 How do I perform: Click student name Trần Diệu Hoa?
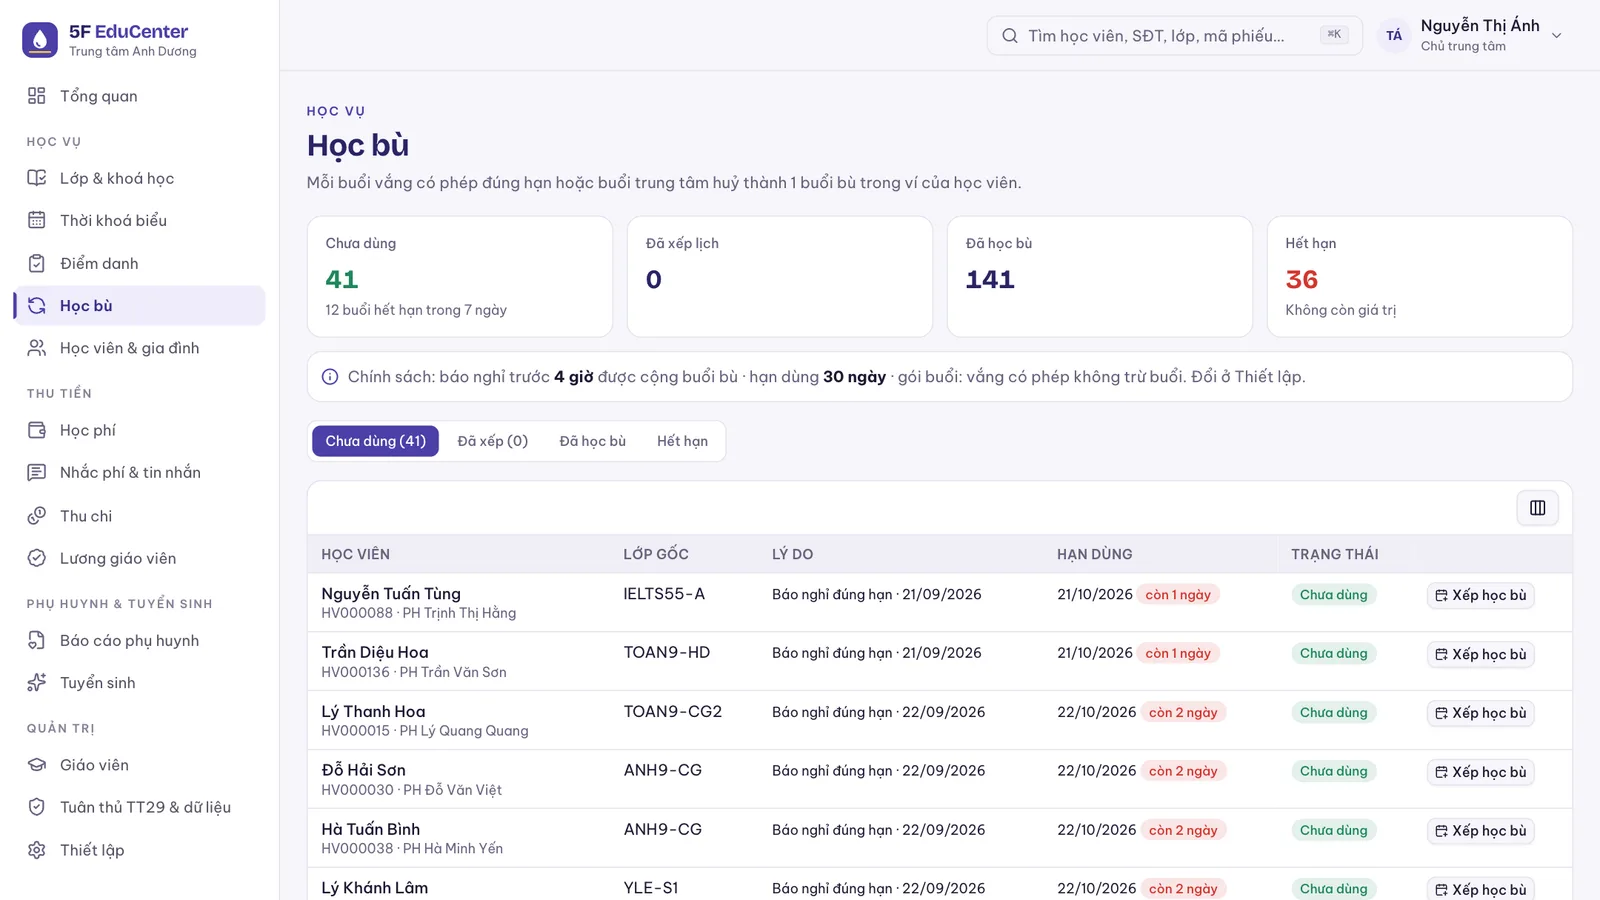(x=375, y=652)
